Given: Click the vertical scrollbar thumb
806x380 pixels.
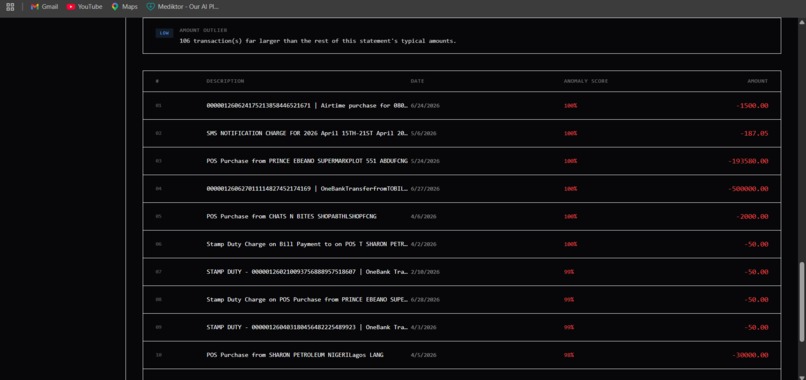Looking at the screenshot, I should pyautogui.click(x=802, y=302).
